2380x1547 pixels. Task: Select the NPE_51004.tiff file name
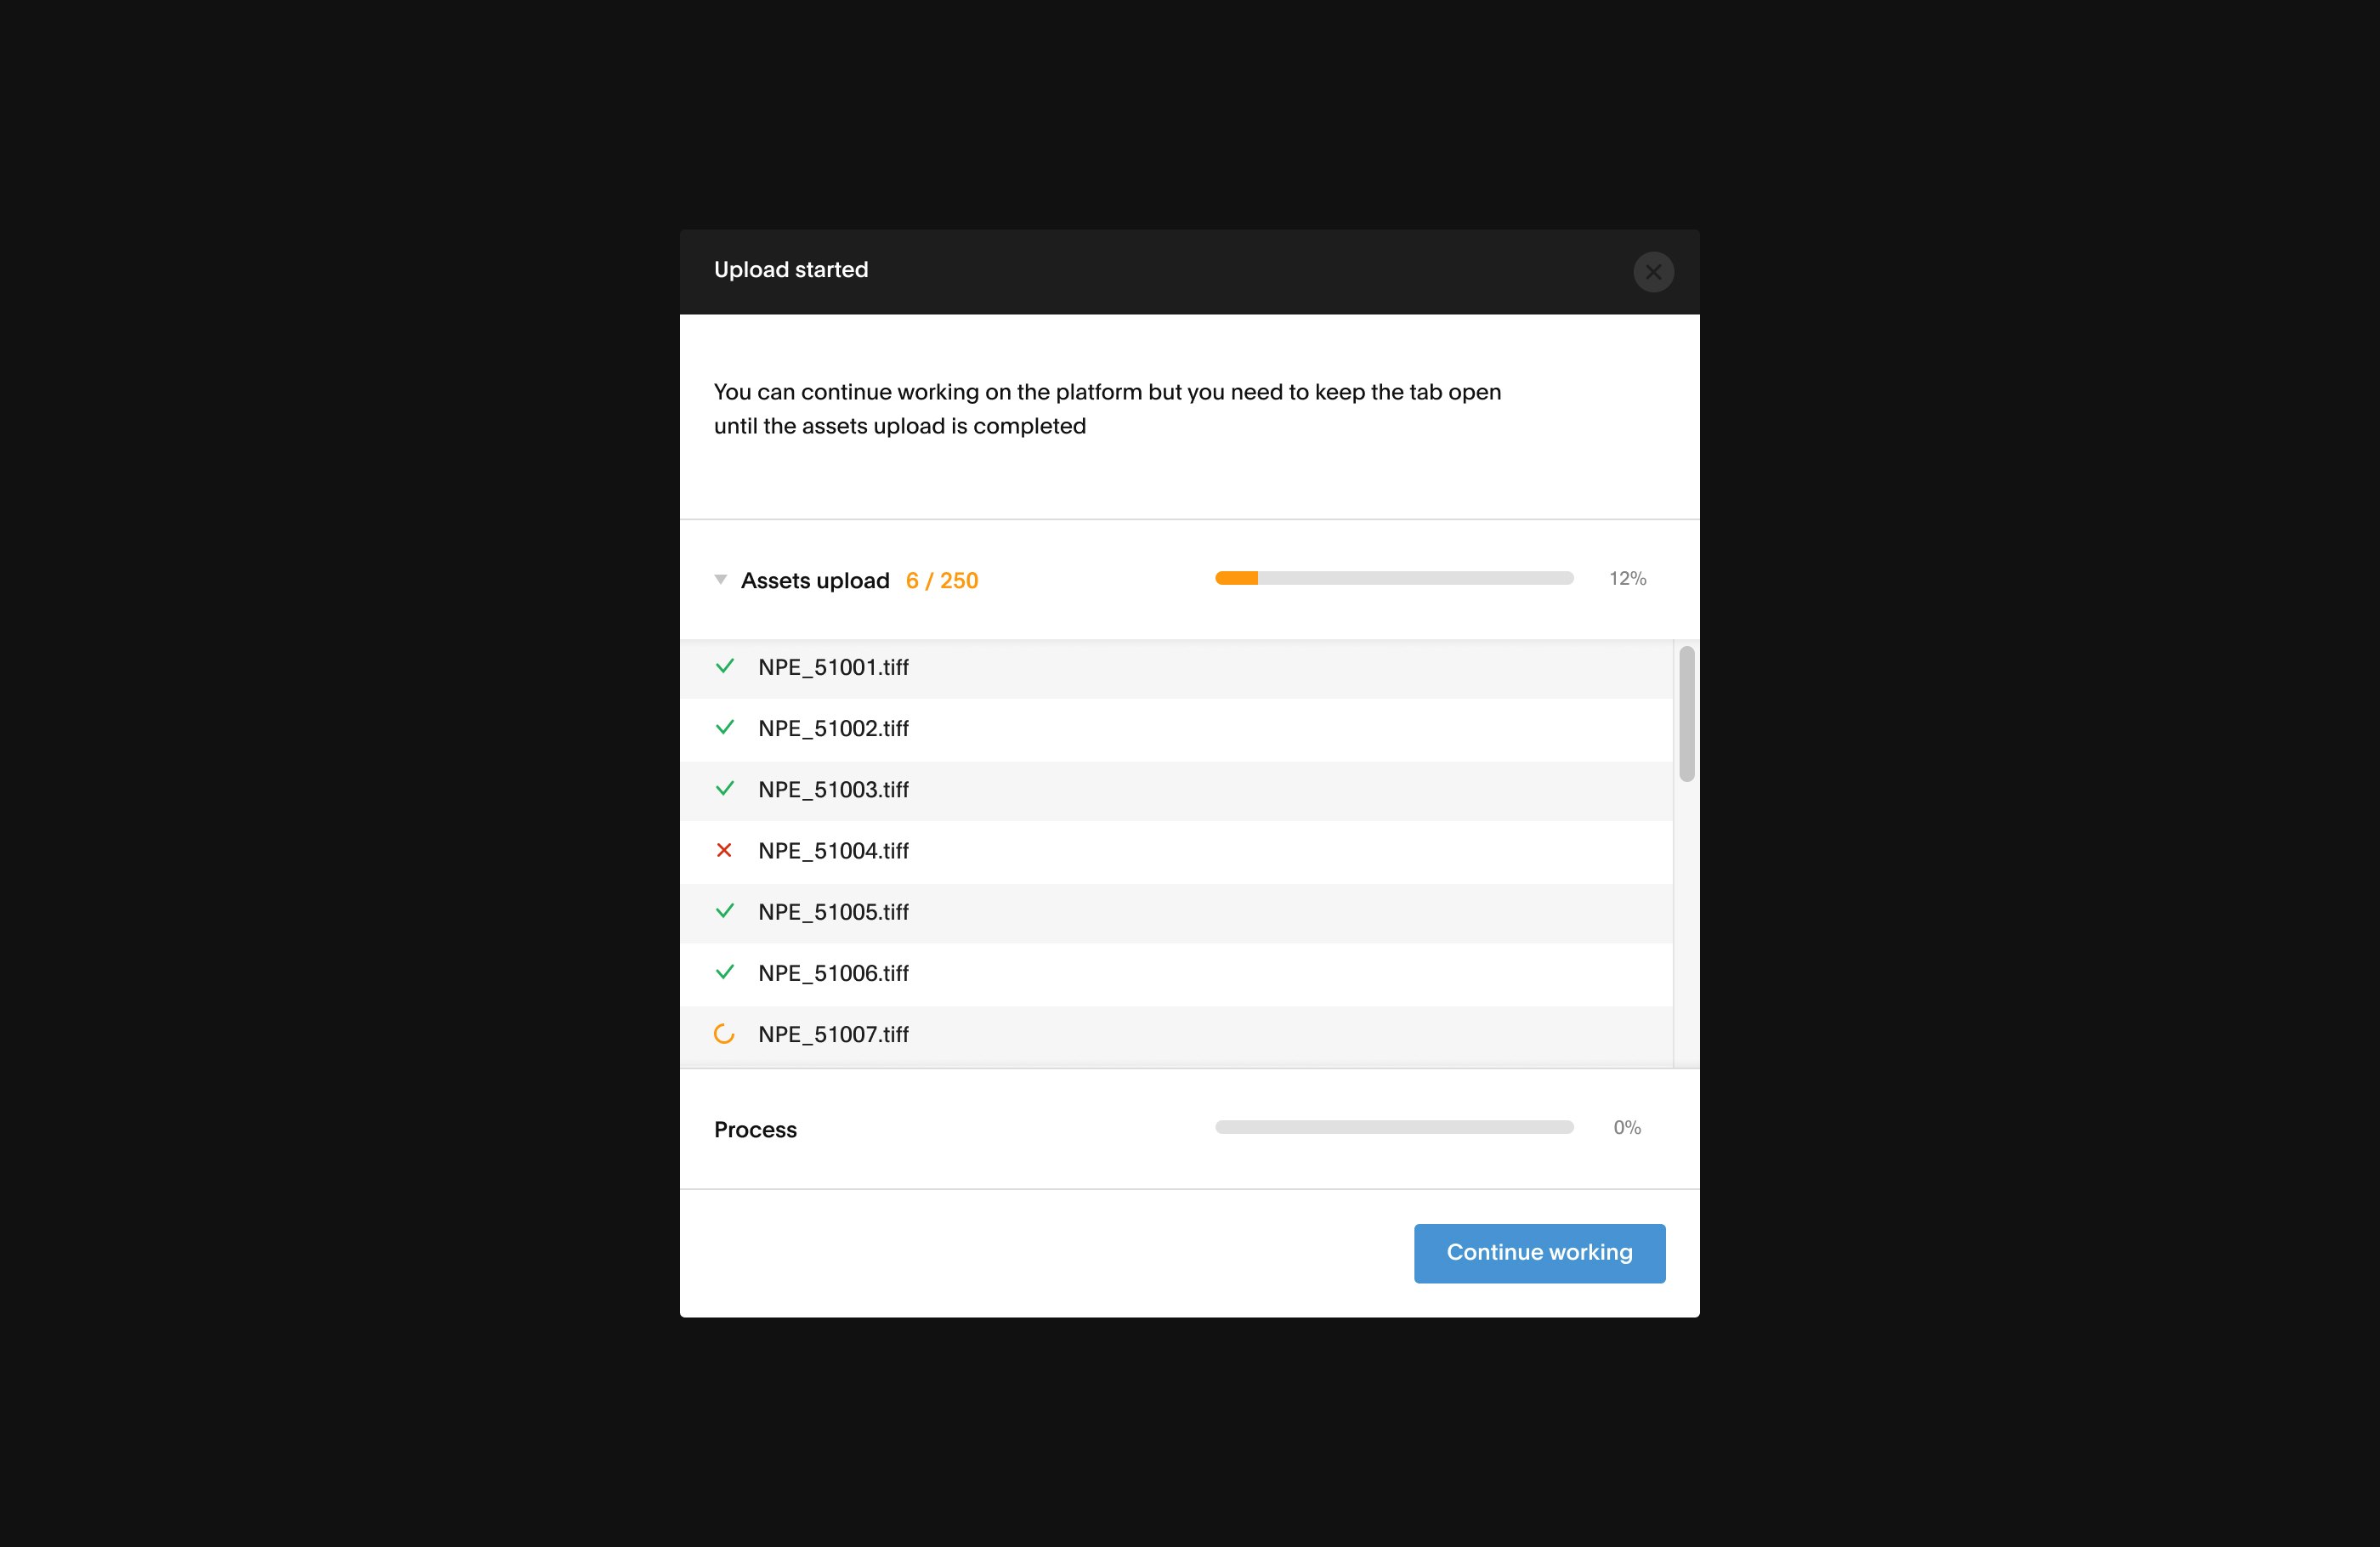coord(833,851)
